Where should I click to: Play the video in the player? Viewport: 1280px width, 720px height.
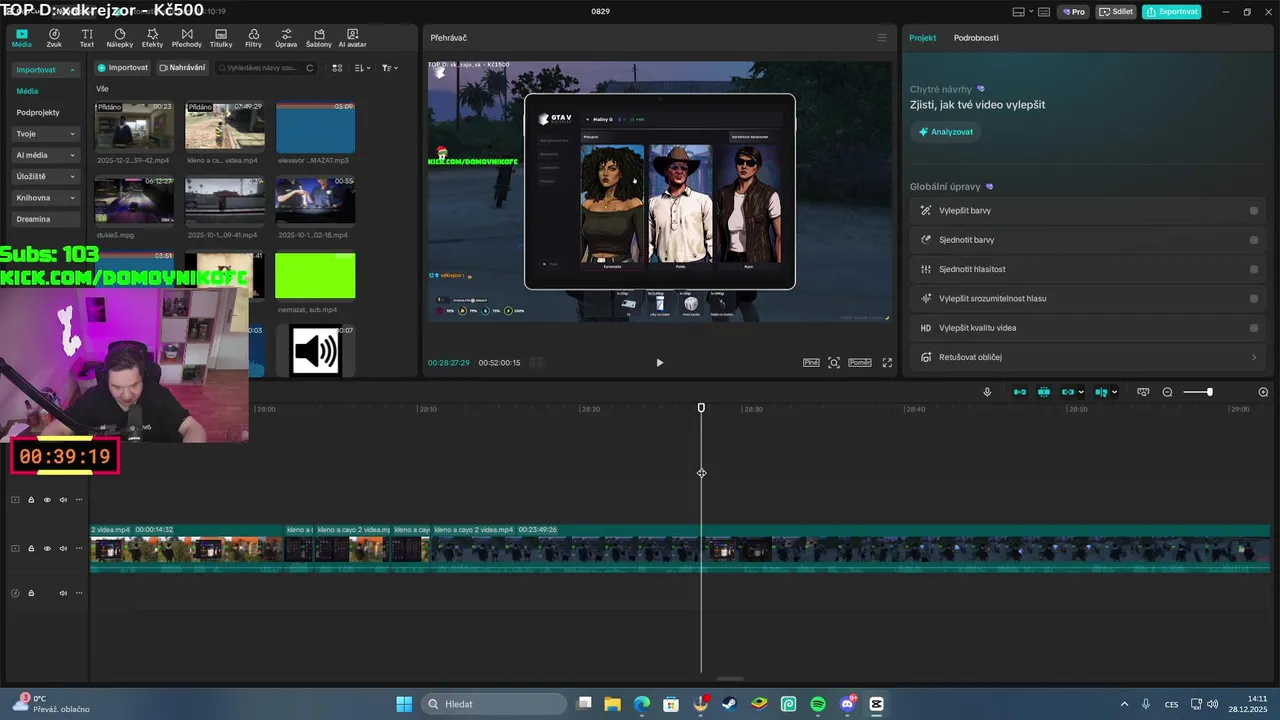(659, 363)
